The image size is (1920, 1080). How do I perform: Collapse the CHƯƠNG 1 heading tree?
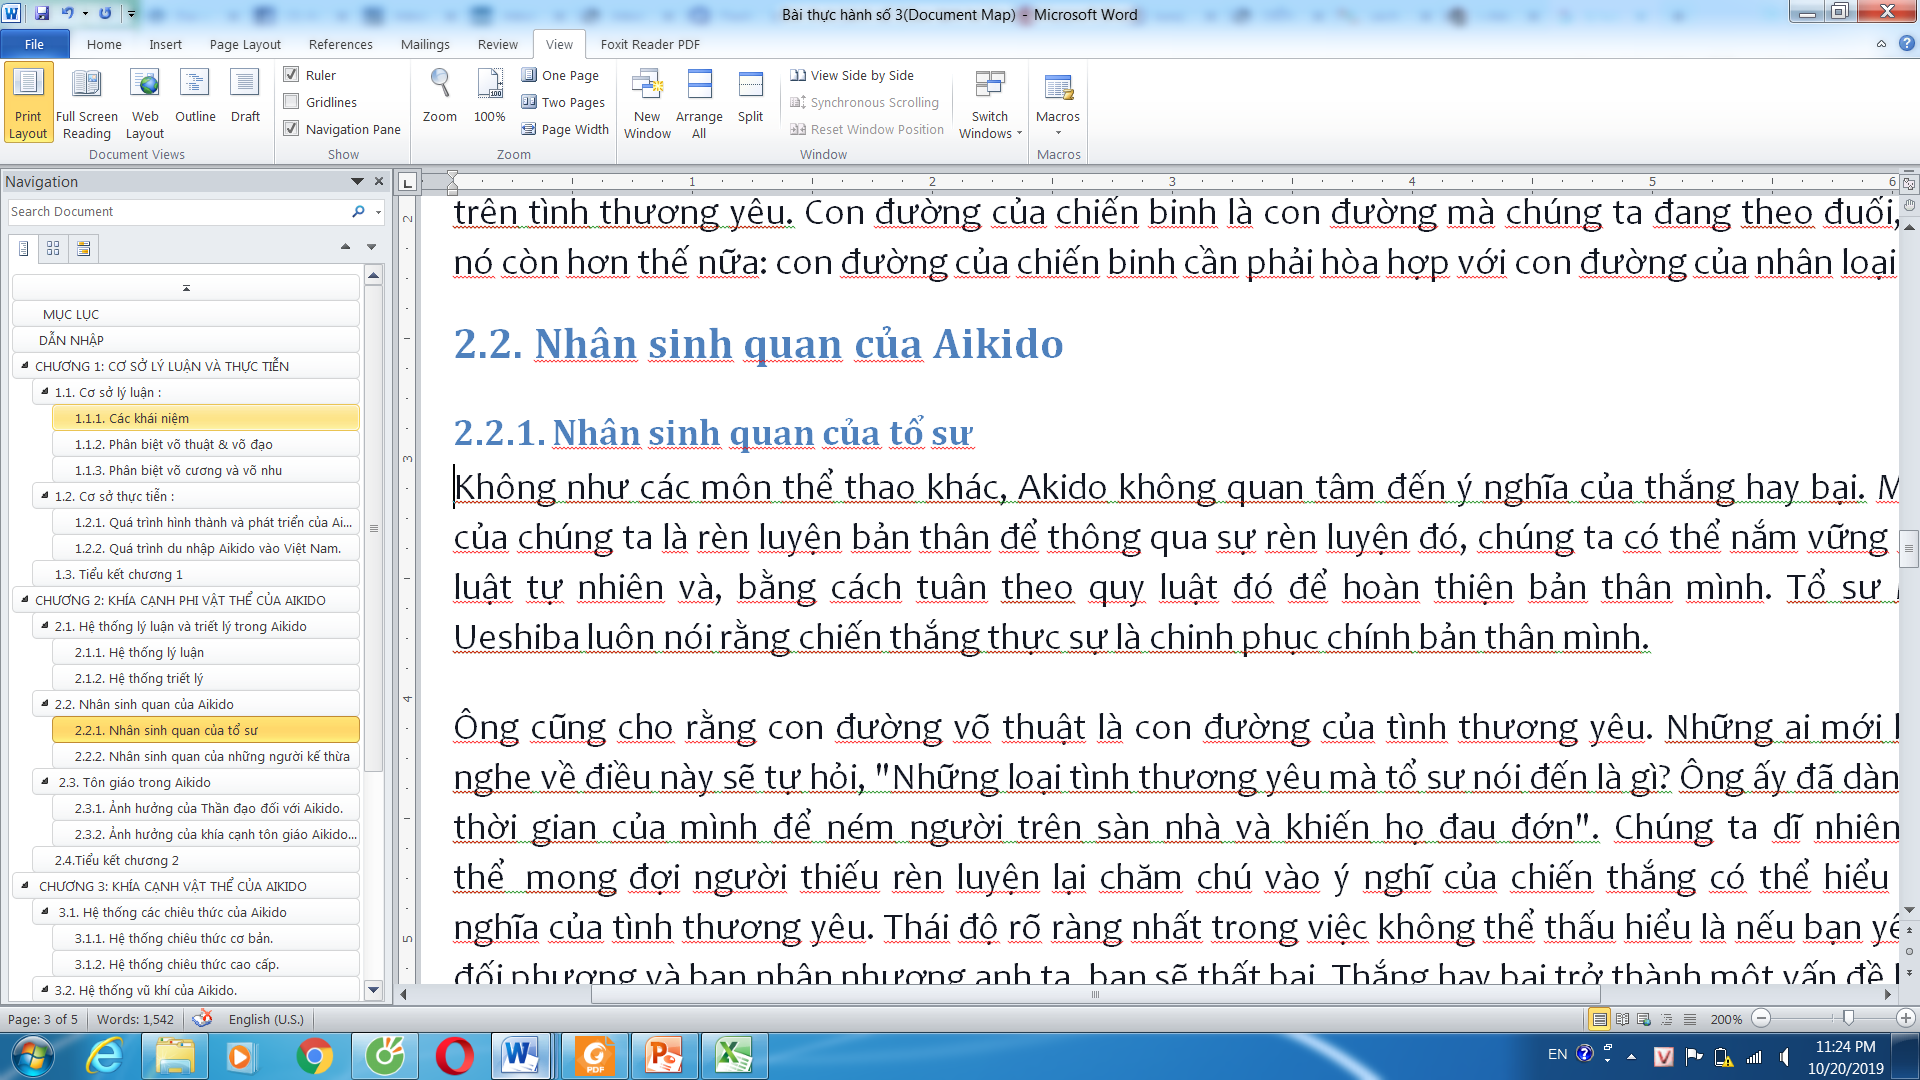(25, 366)
